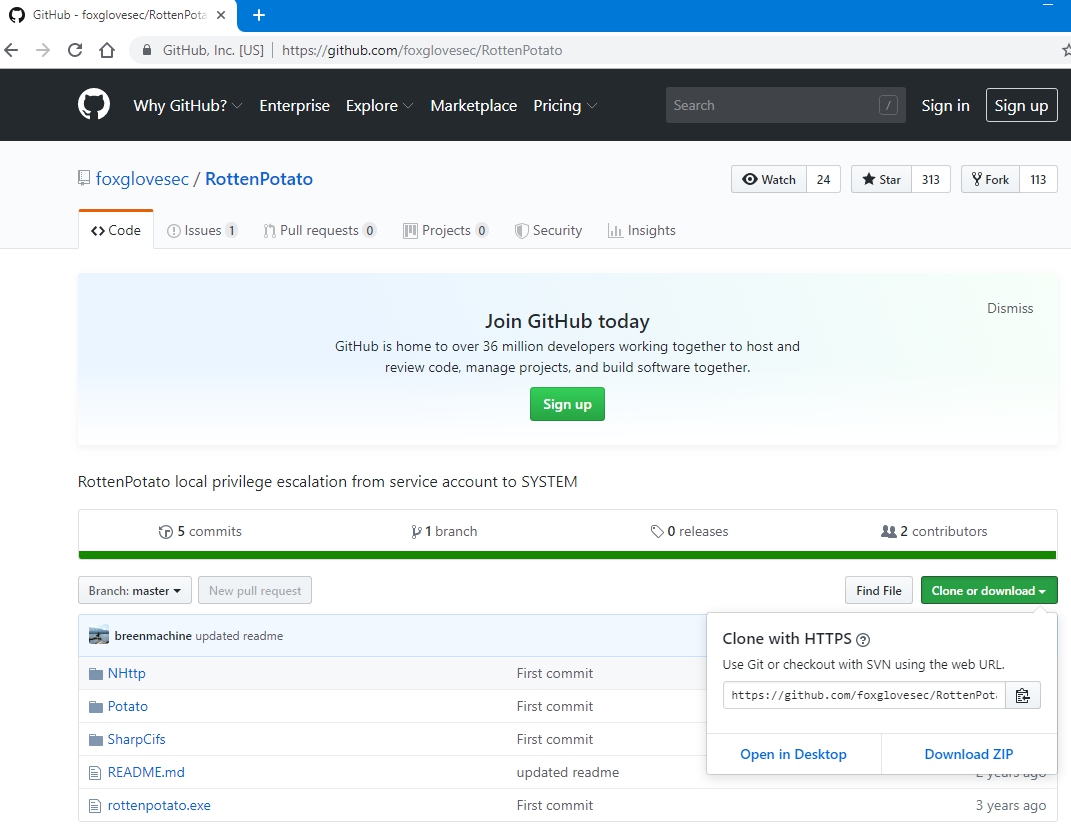
Task: Click breenmachine's avatar thumbnail
Action: pyautogui.click(x=99, y=635)
